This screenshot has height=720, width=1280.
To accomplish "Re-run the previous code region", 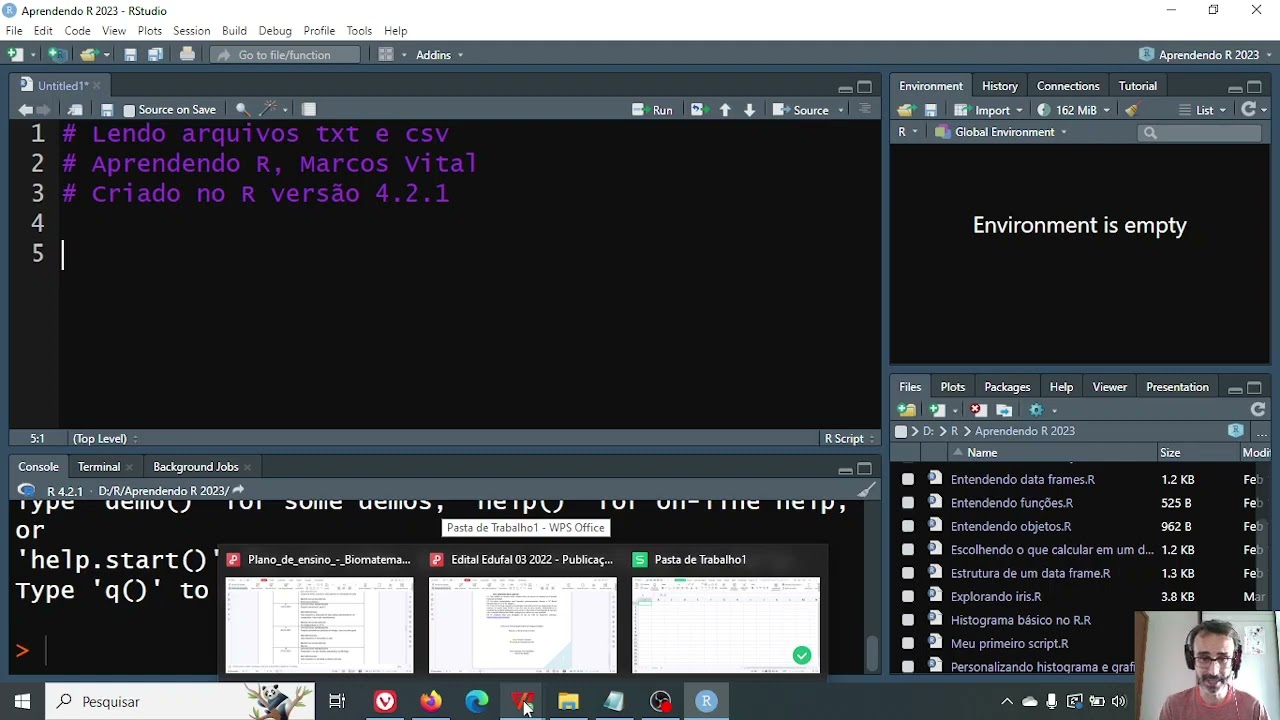I will tap(698, 110).
